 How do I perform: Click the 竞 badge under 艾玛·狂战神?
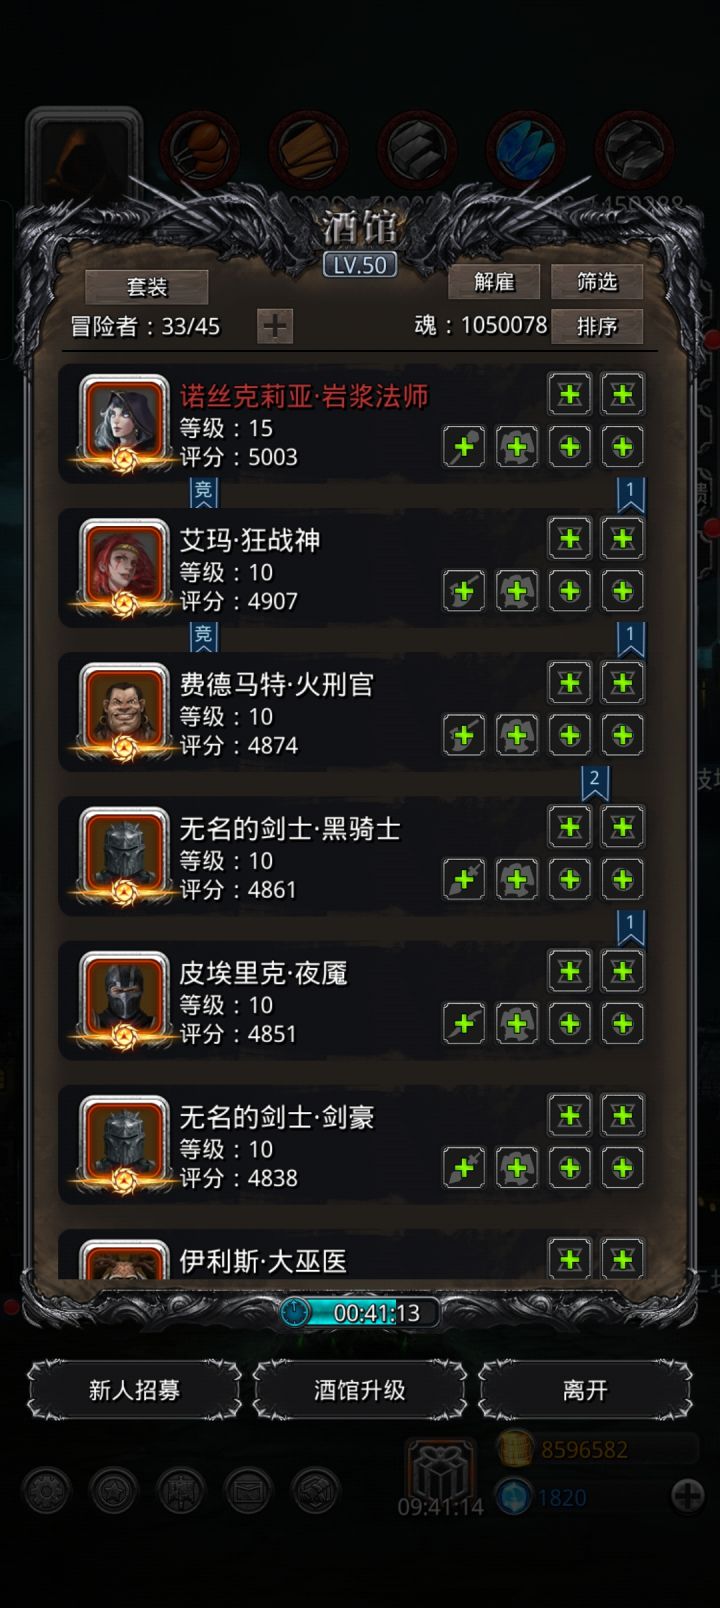coord(203,634)
